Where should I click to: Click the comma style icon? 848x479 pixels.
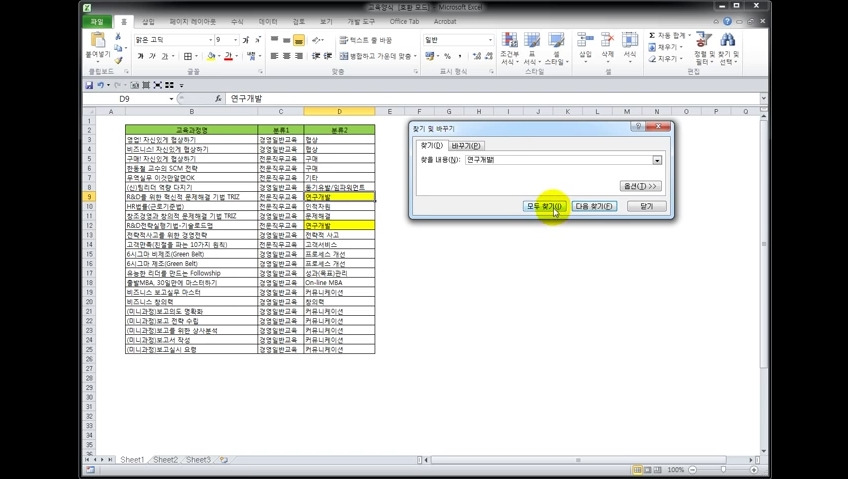(x=460, y=56)
